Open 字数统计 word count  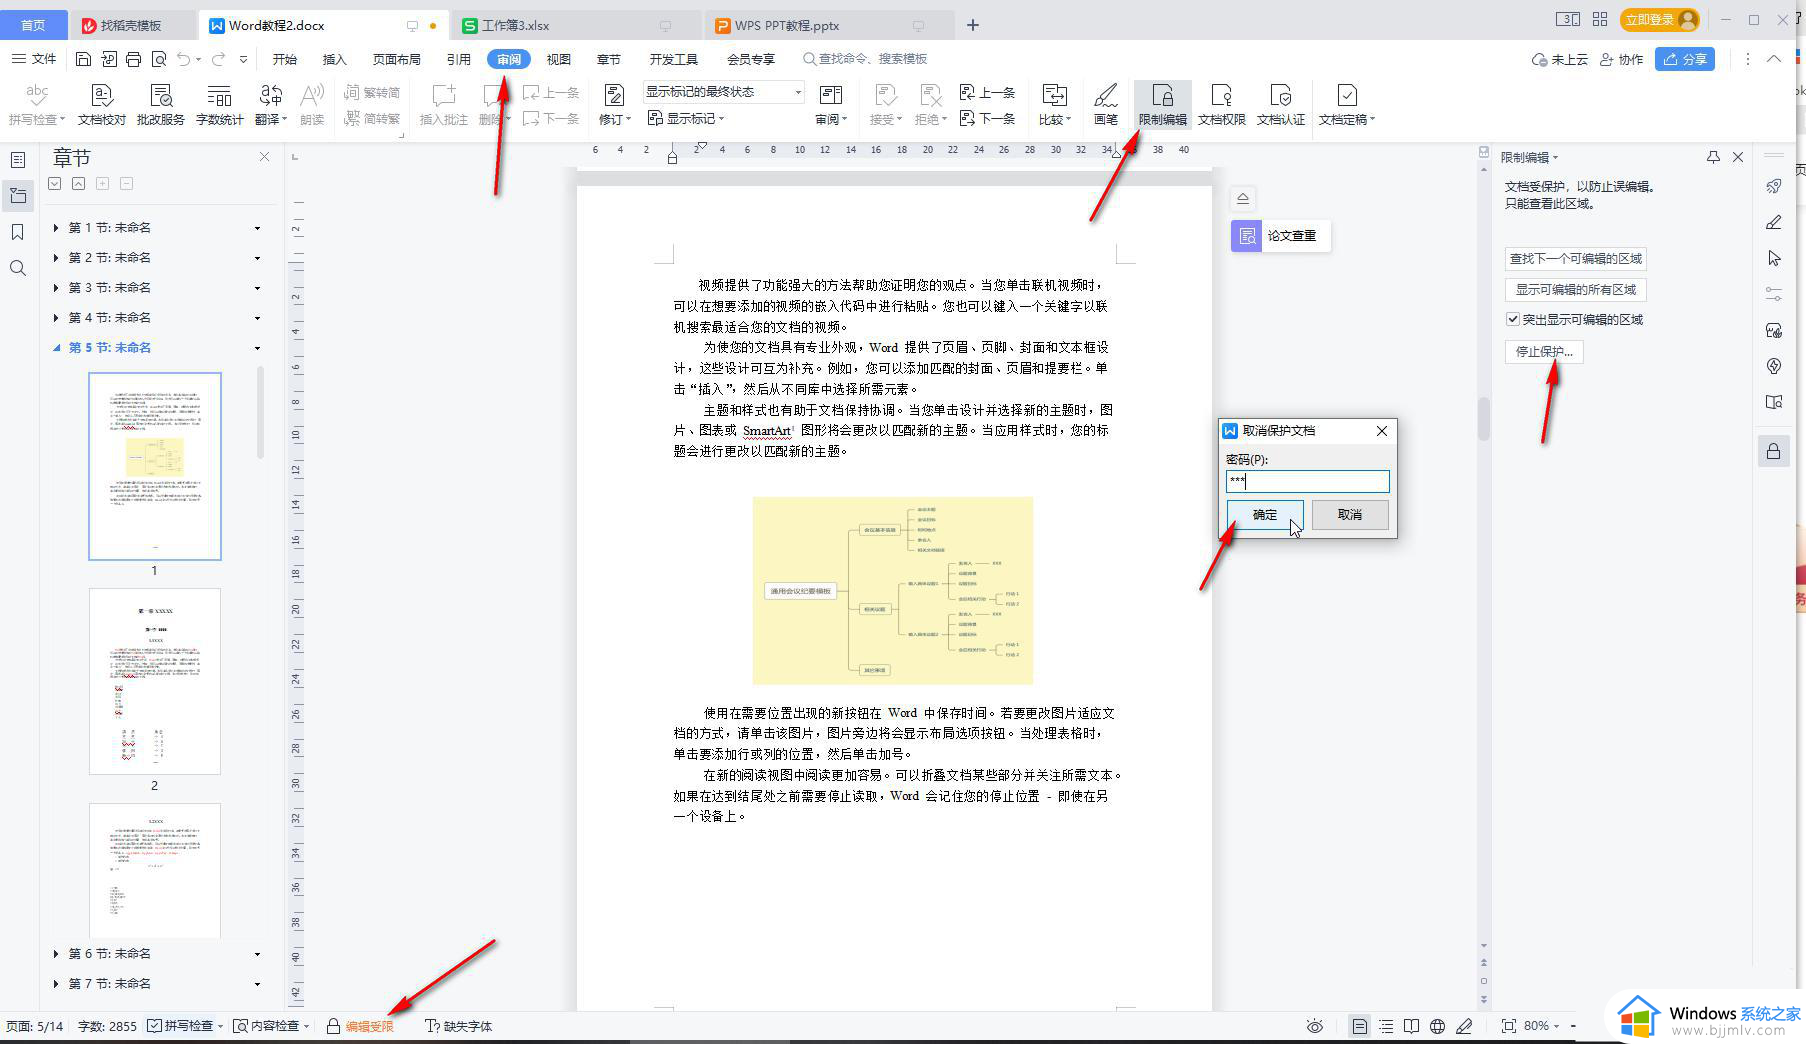coord(219,105)
